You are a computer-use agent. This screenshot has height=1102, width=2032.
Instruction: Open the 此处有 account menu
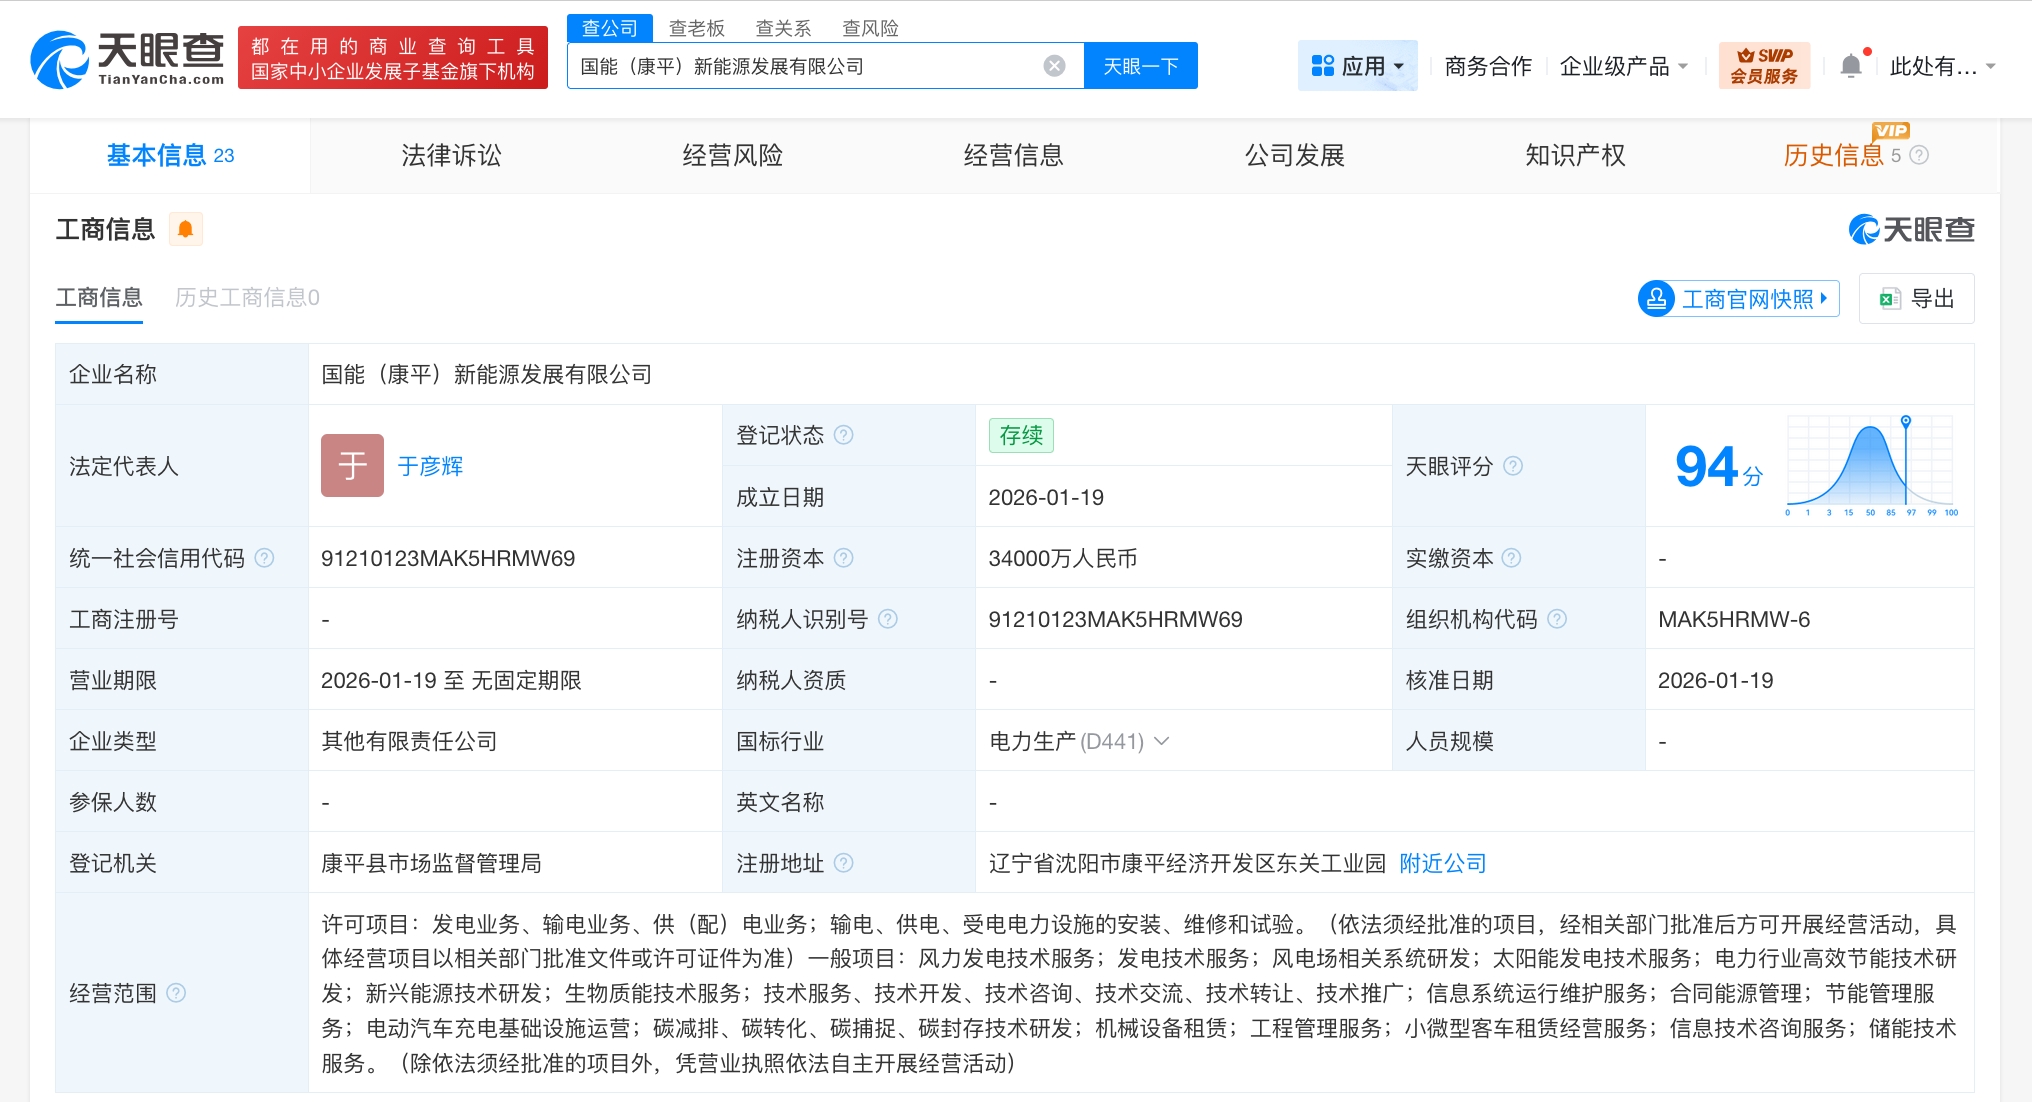1935,63
